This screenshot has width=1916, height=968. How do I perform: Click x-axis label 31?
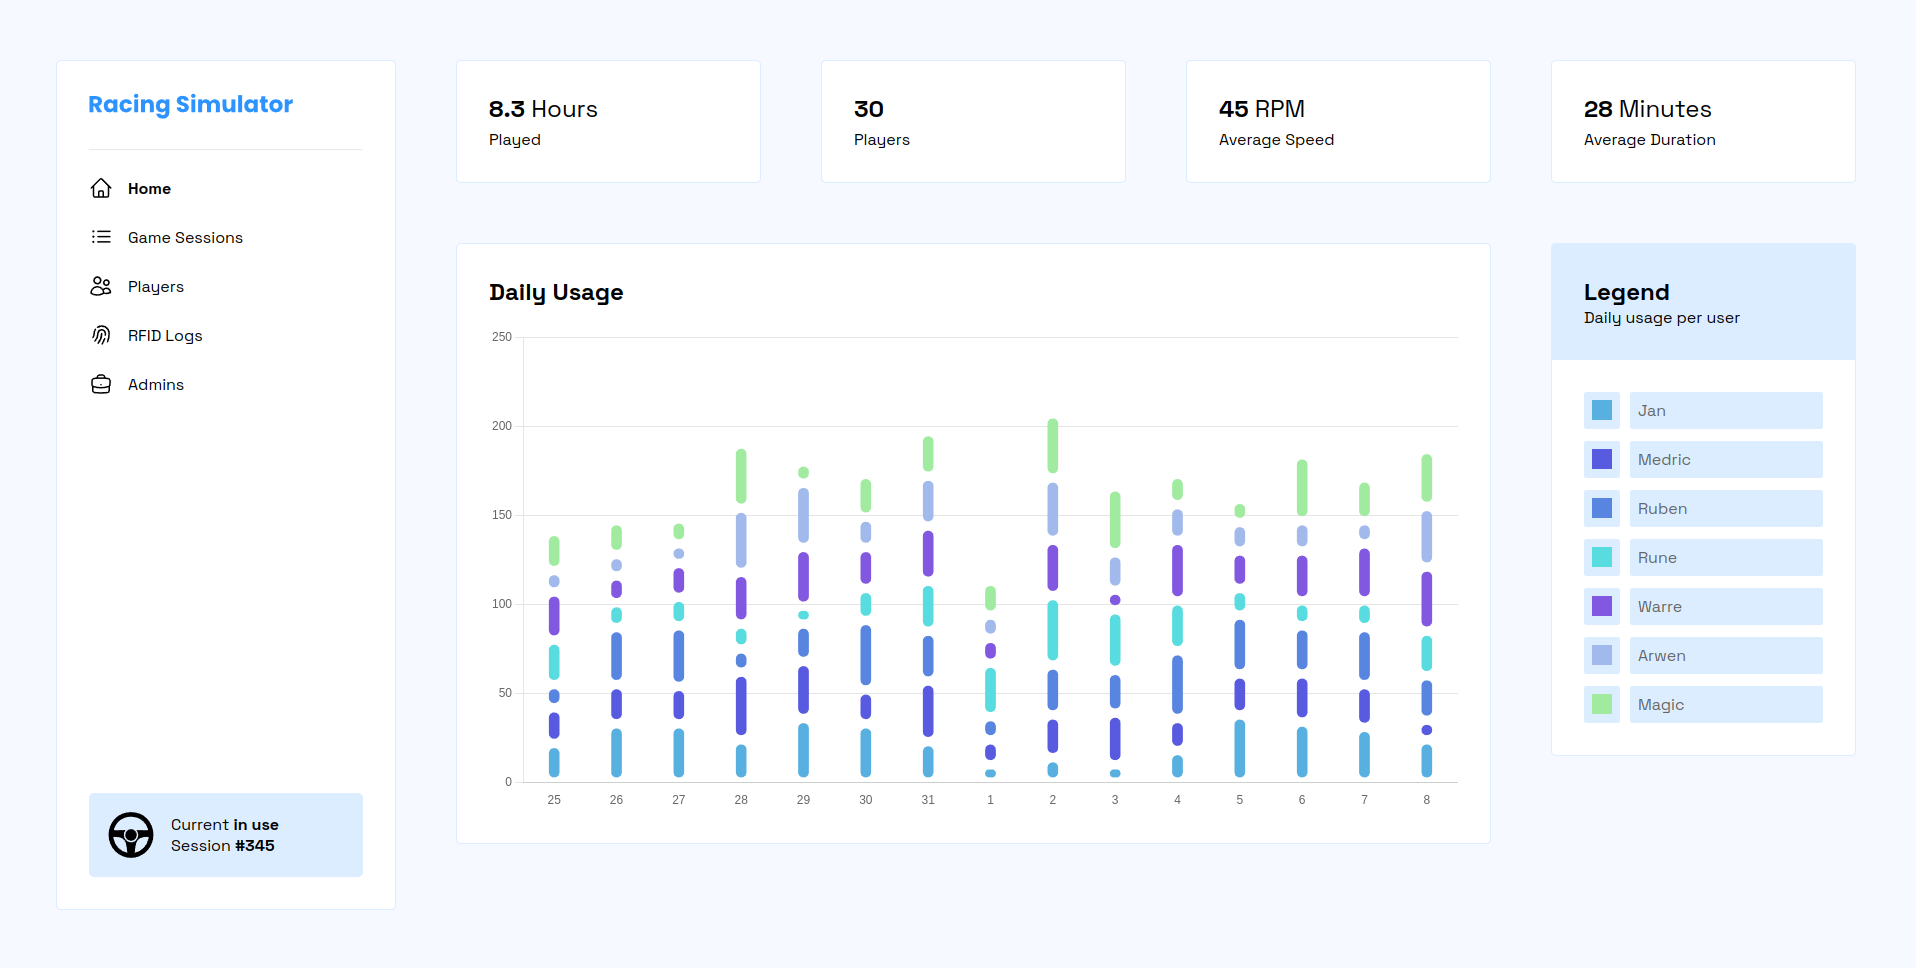[928, 800]
